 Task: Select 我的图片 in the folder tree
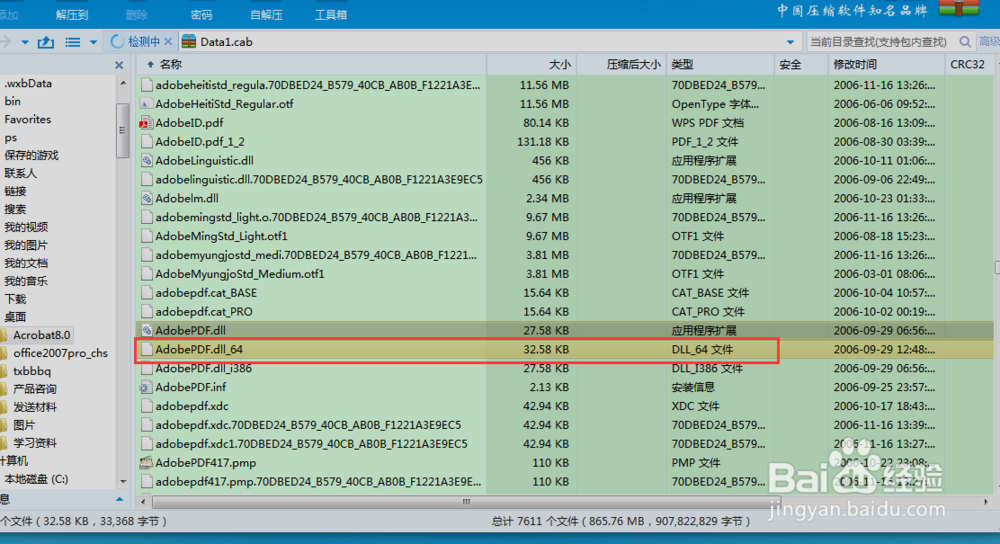[26, 245]
